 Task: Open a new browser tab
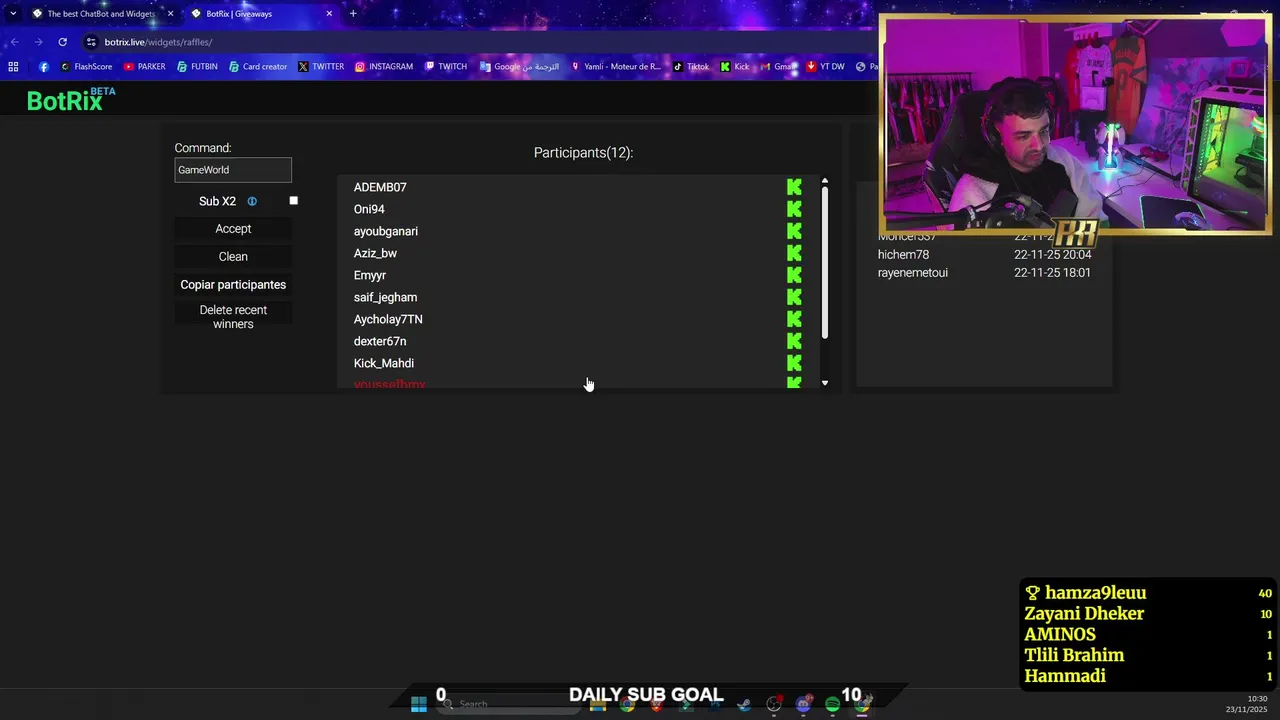[x=353, y=14]
